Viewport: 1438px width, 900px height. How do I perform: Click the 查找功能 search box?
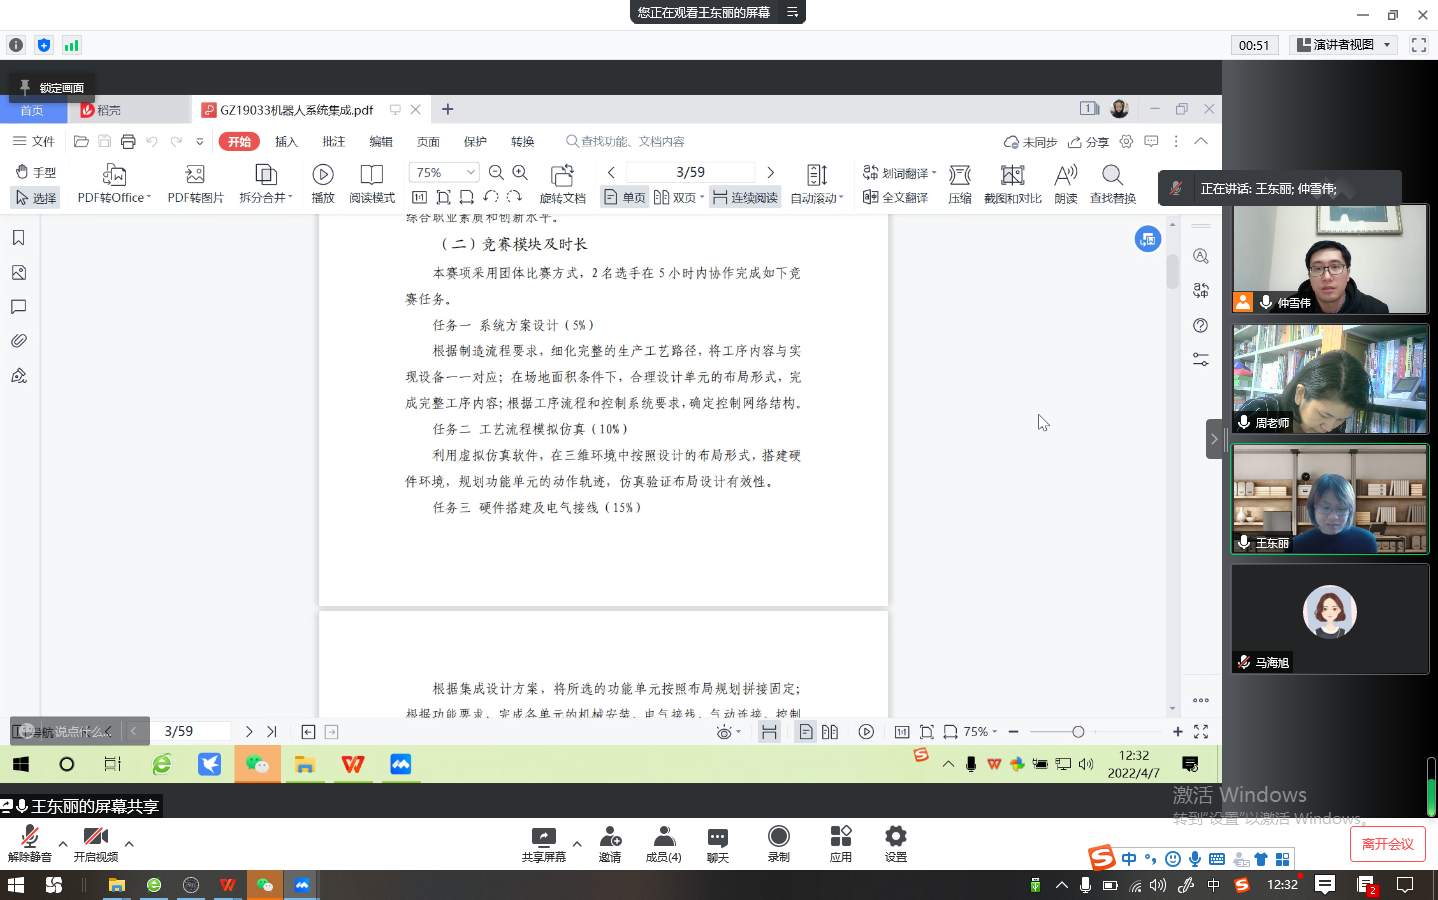point(626,141)
